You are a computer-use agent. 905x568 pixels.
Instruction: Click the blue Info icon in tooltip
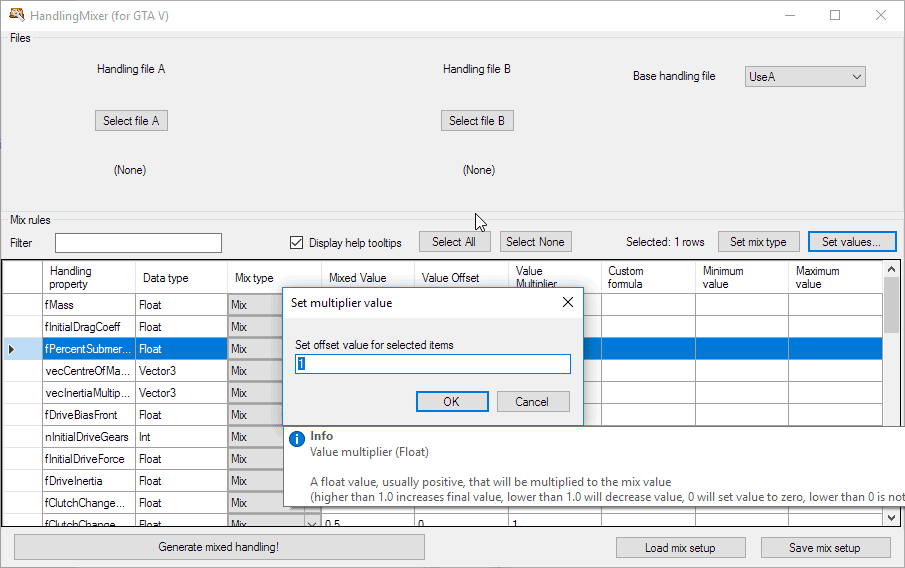[297, 439]
